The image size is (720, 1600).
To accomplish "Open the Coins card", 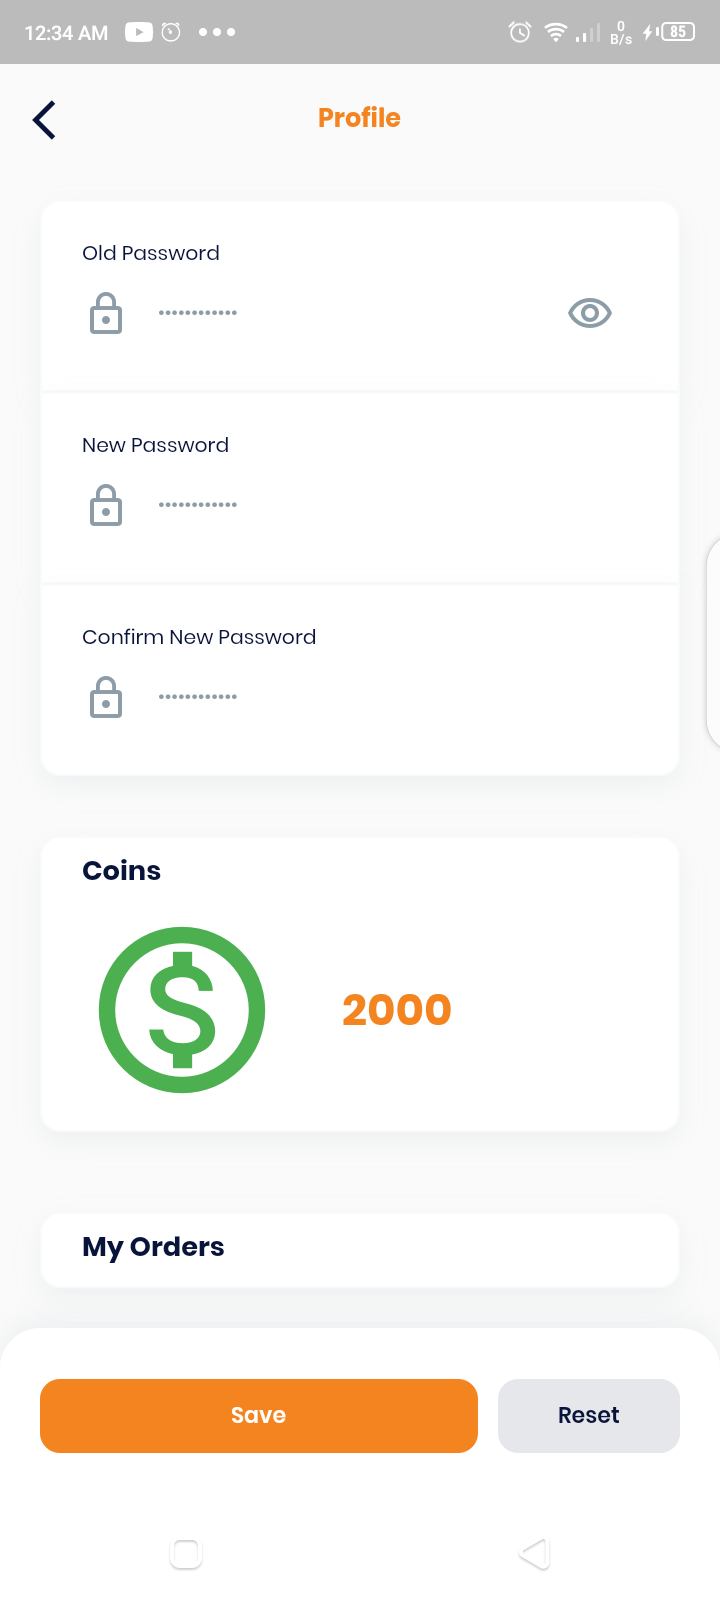I will pyautogui.click(x=360, y=985).
